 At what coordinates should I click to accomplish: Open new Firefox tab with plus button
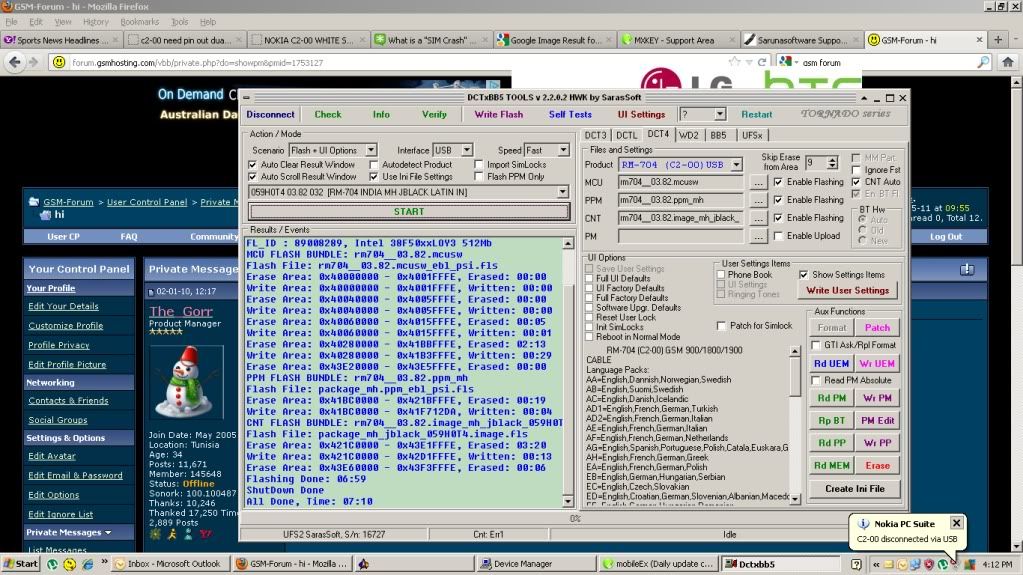point(998,40)
